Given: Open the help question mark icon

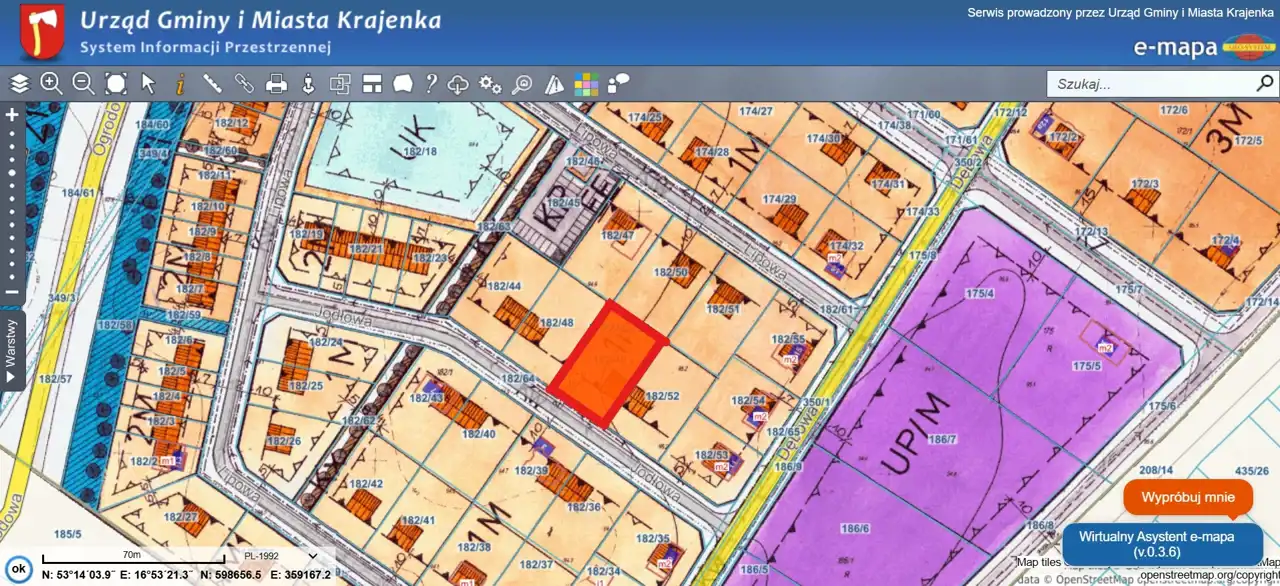Looking at the screenshot, I should [432, 84].
